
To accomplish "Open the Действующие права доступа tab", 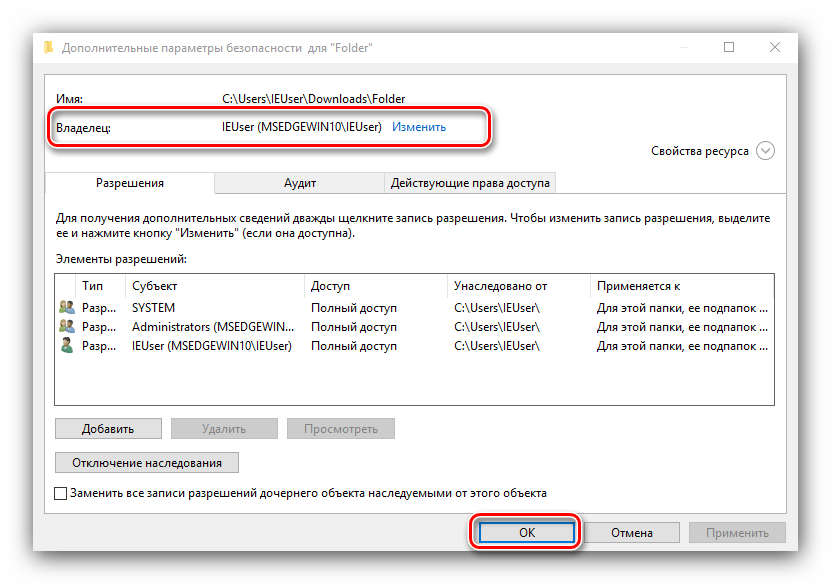I will click(470, 183).
